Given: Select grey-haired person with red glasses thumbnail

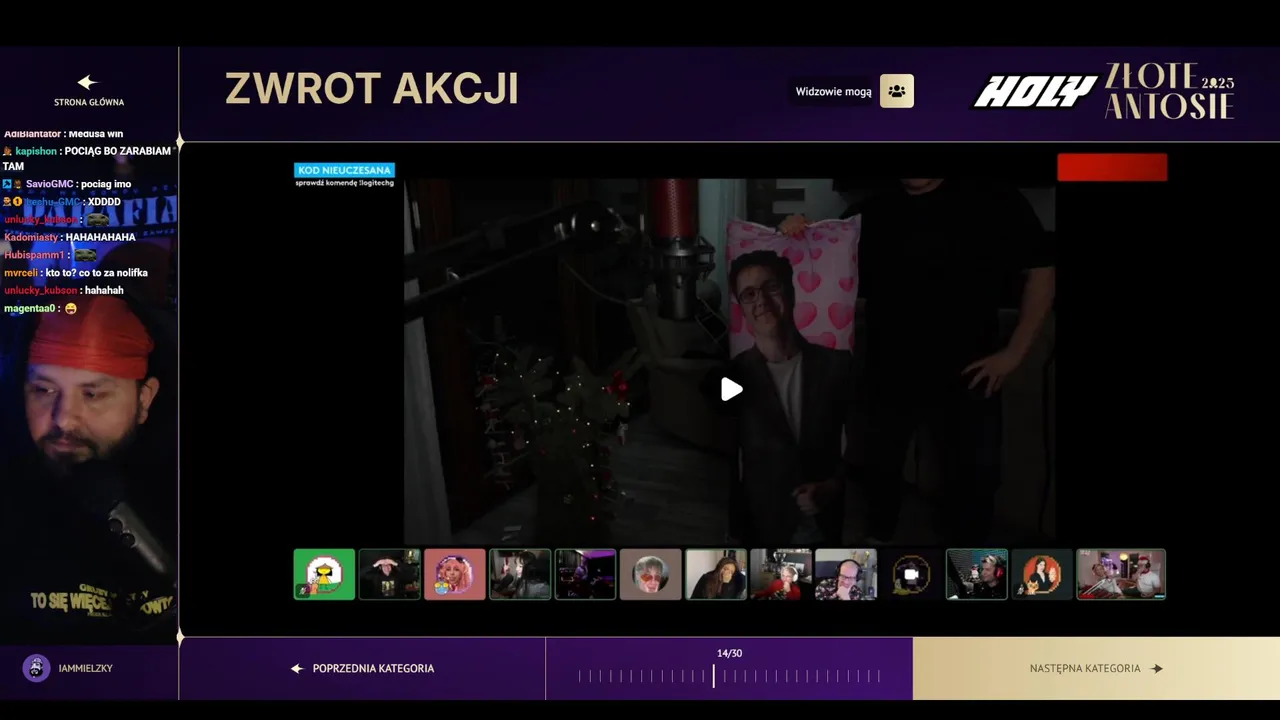Looking at the screenshot, I should click(x=650, y=574).
